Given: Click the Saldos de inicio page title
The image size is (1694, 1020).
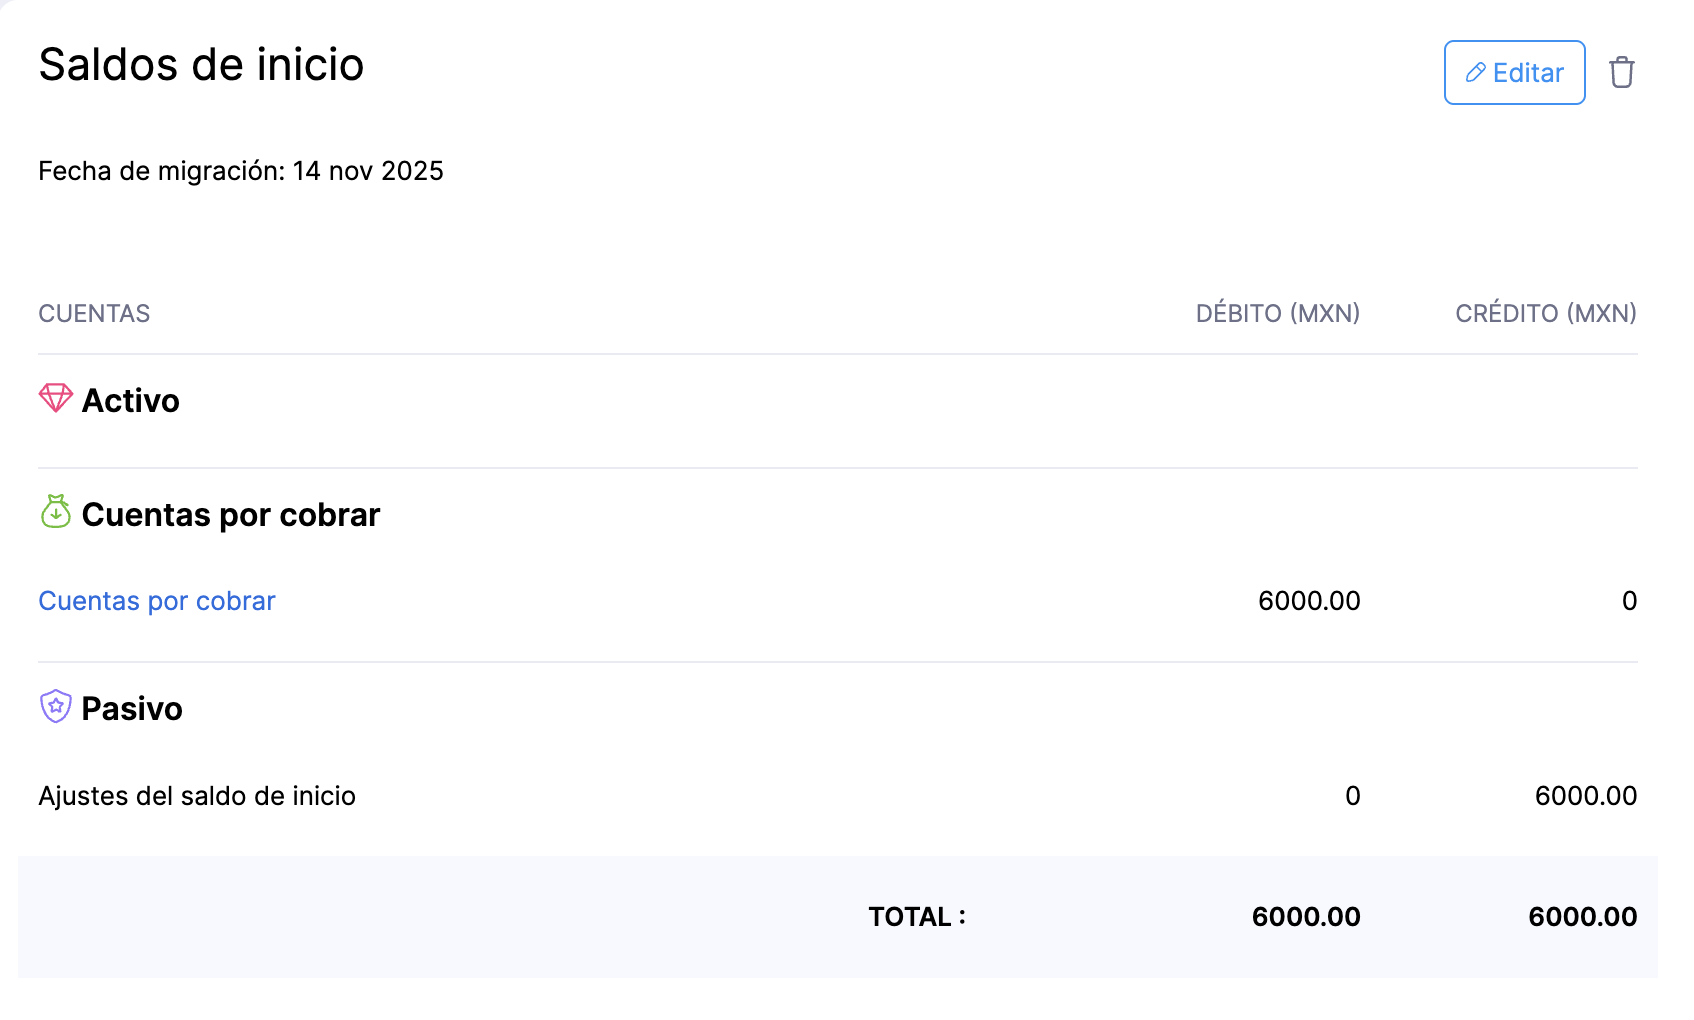Looking at the screenshot, I should click(x=201, y=65).
